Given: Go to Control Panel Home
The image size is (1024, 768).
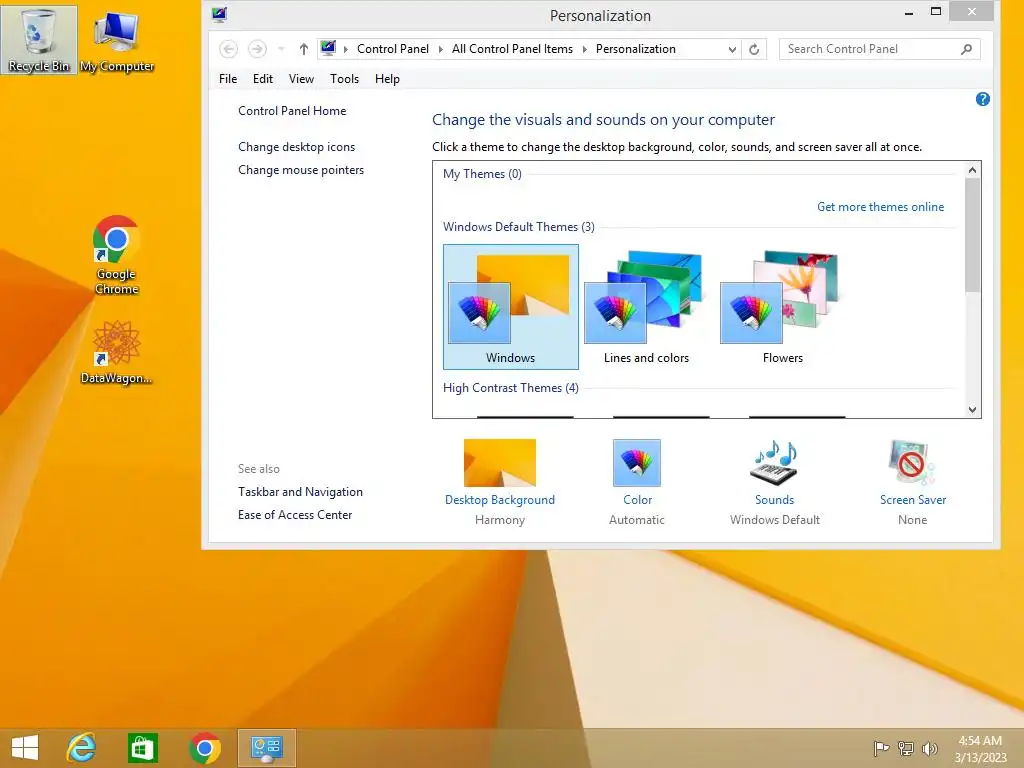Looking at the screenshot, I should point(292,111).
